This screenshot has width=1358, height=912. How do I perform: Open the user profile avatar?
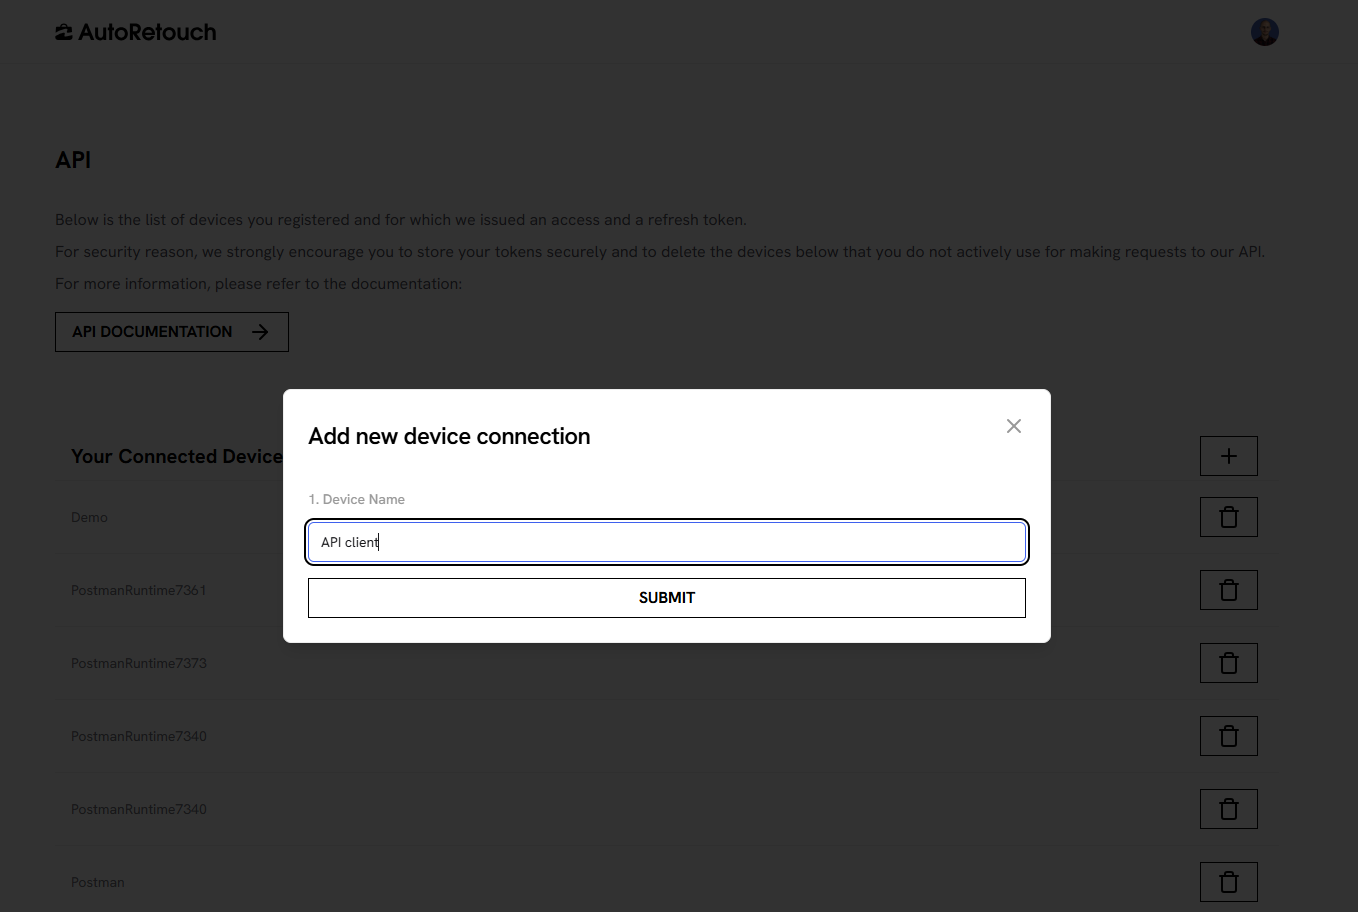1265,32
